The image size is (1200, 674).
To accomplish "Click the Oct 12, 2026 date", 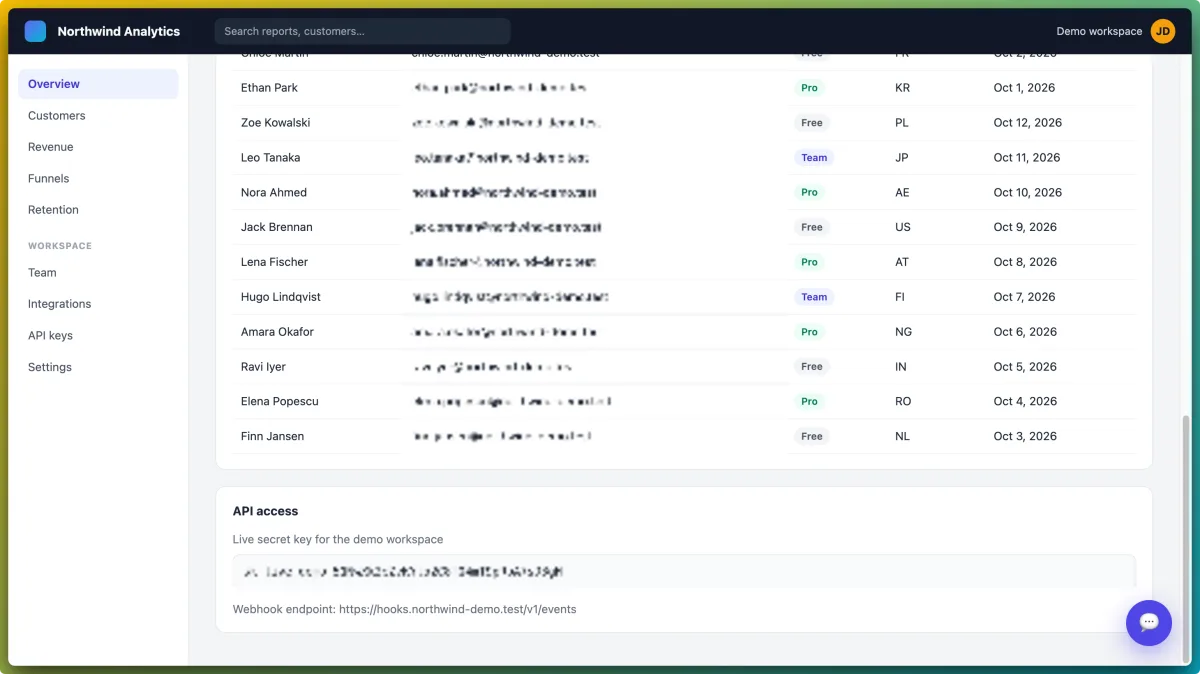I will pos(1028,123).
